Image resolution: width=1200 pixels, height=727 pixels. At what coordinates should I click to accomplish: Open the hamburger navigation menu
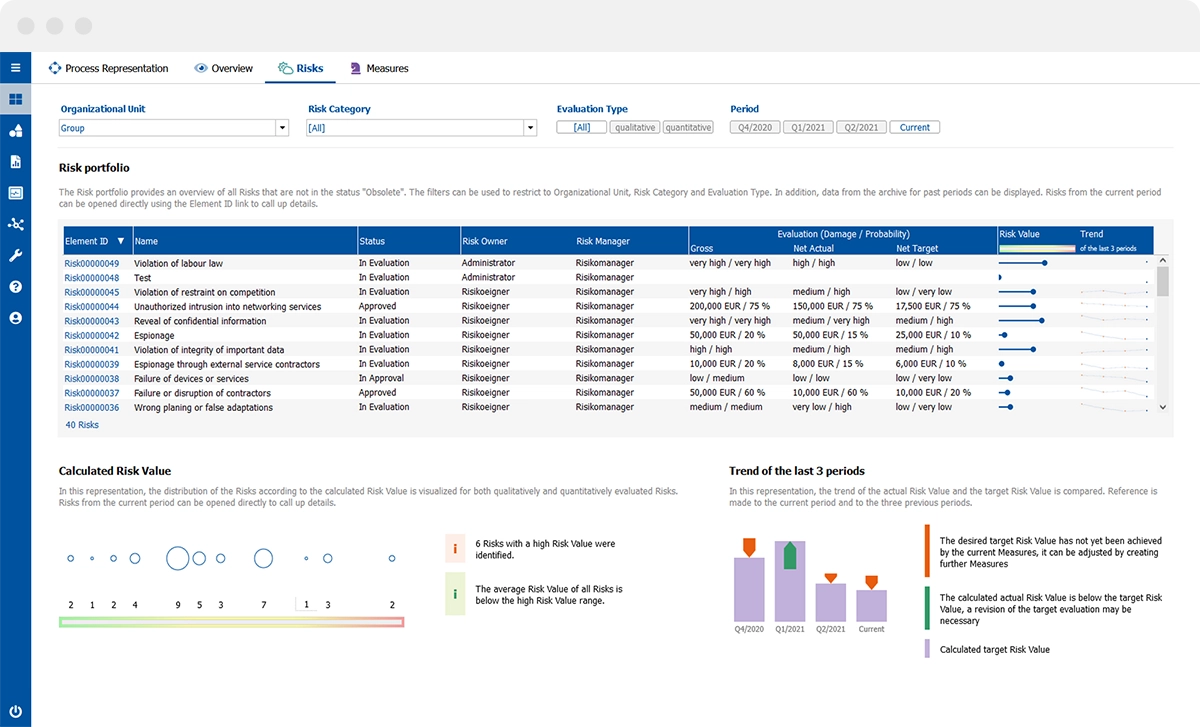pyautogui.click(x=14, y=67)
